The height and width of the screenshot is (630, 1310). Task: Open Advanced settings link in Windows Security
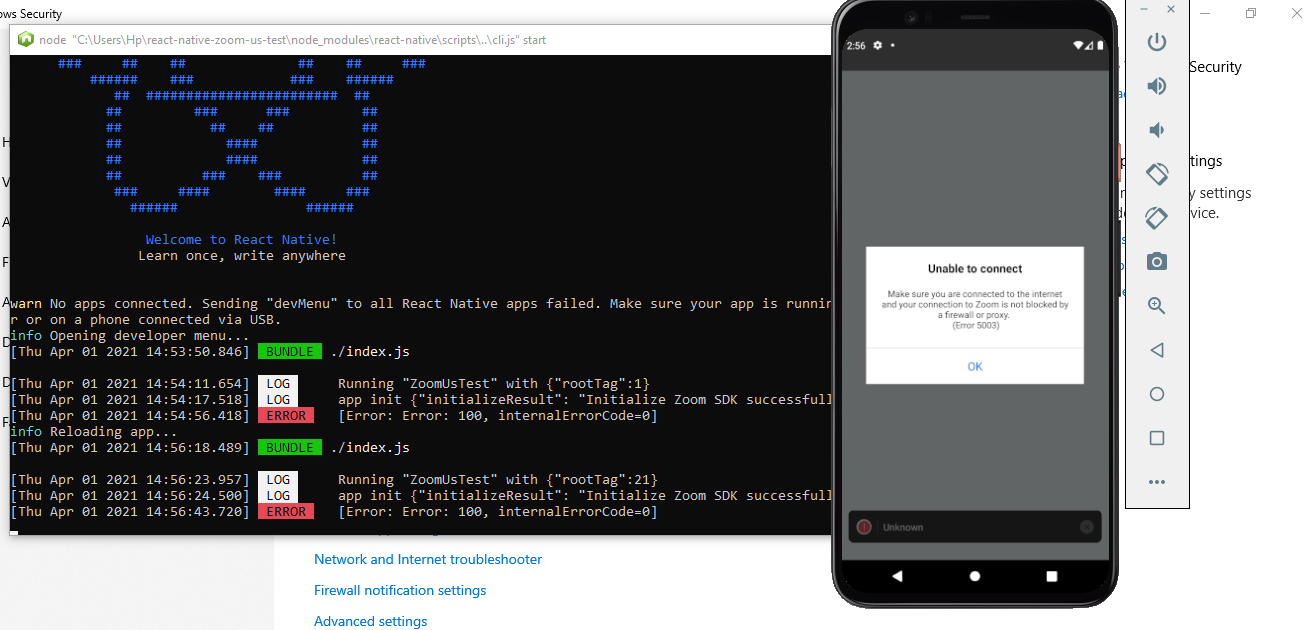[370, 622]
